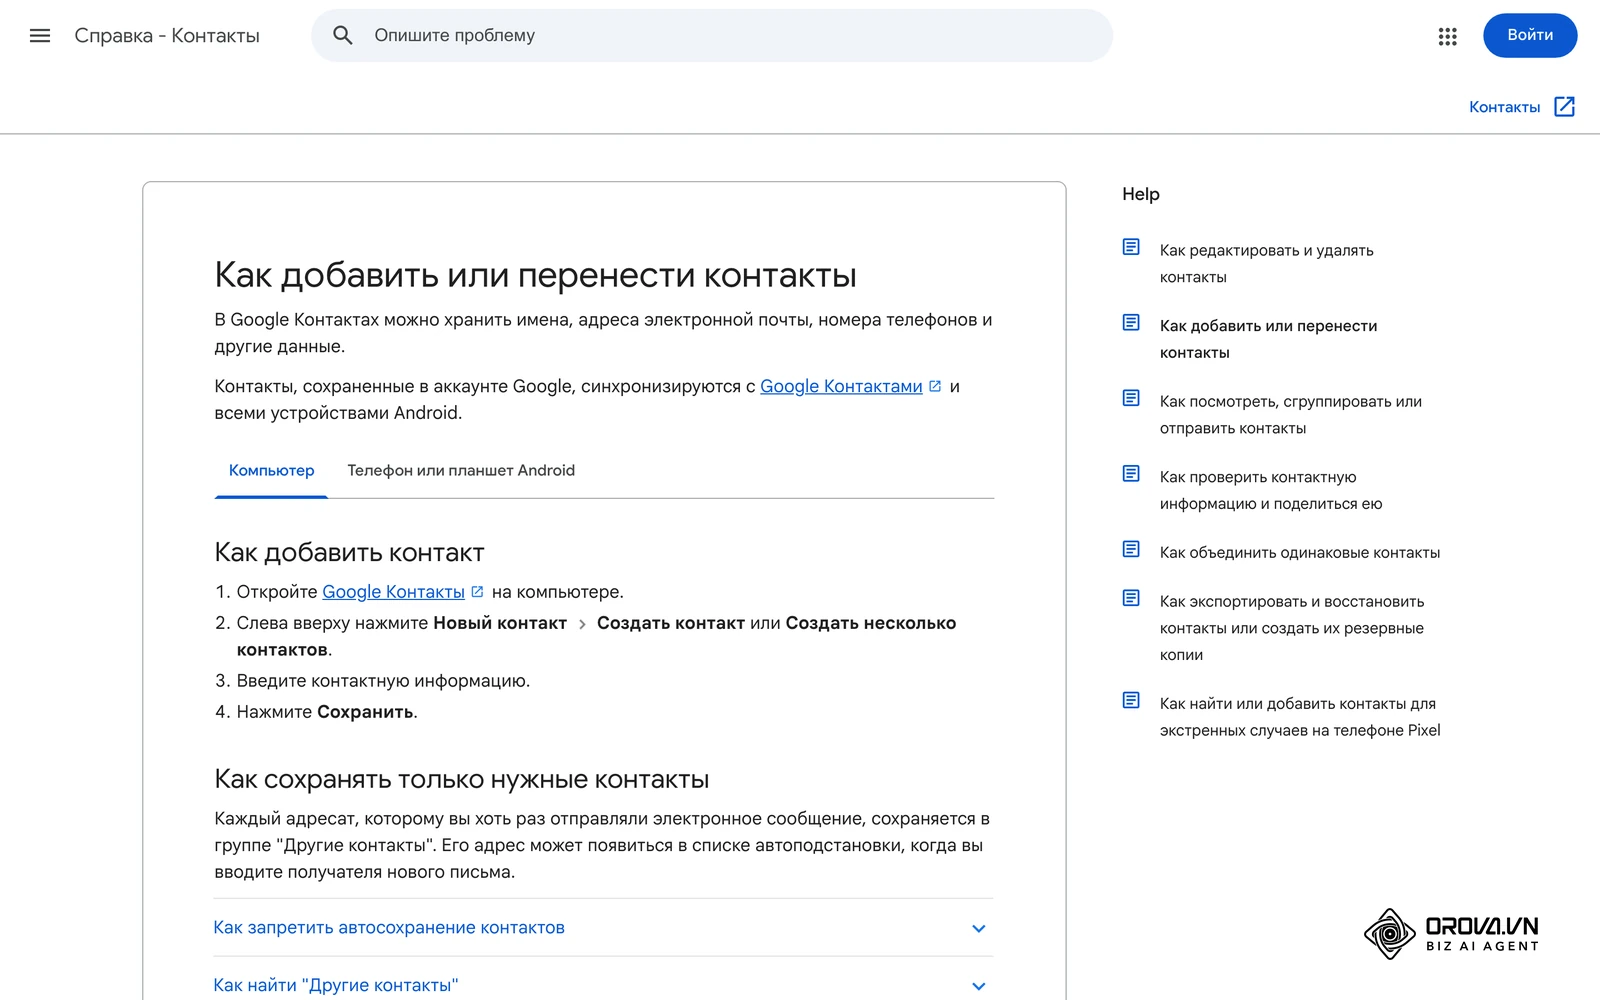1600x1000 pixels.
Task: Select the Компьютер tab
Action: click(271, 471)
